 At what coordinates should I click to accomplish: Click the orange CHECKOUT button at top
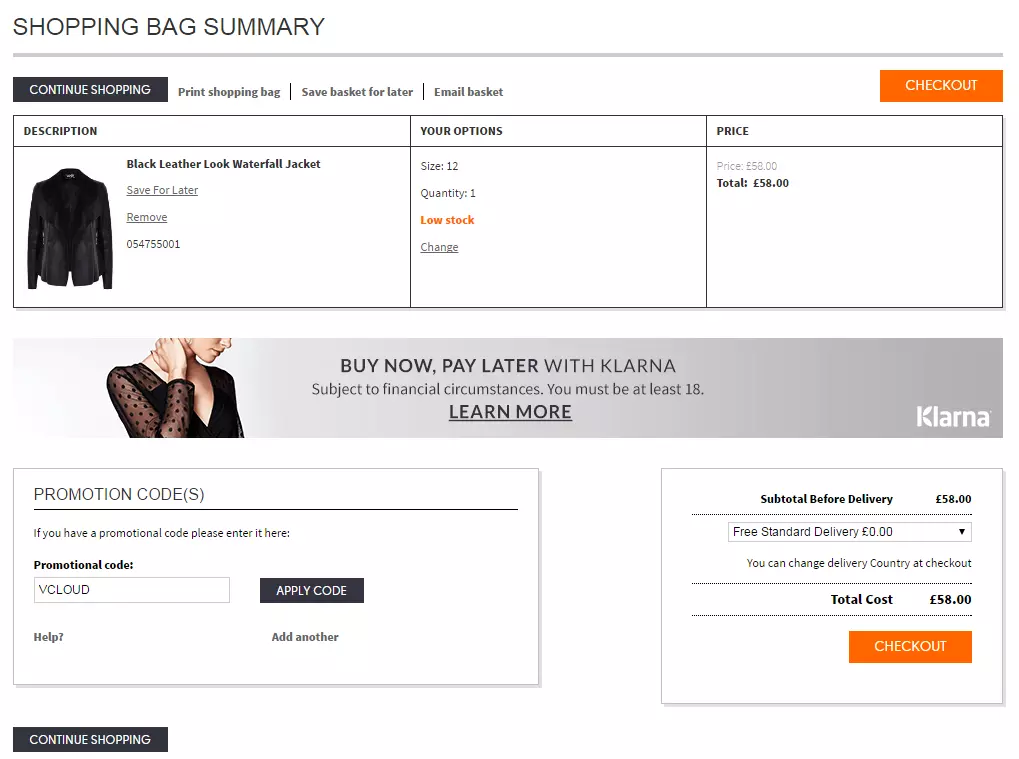point(940,86)
